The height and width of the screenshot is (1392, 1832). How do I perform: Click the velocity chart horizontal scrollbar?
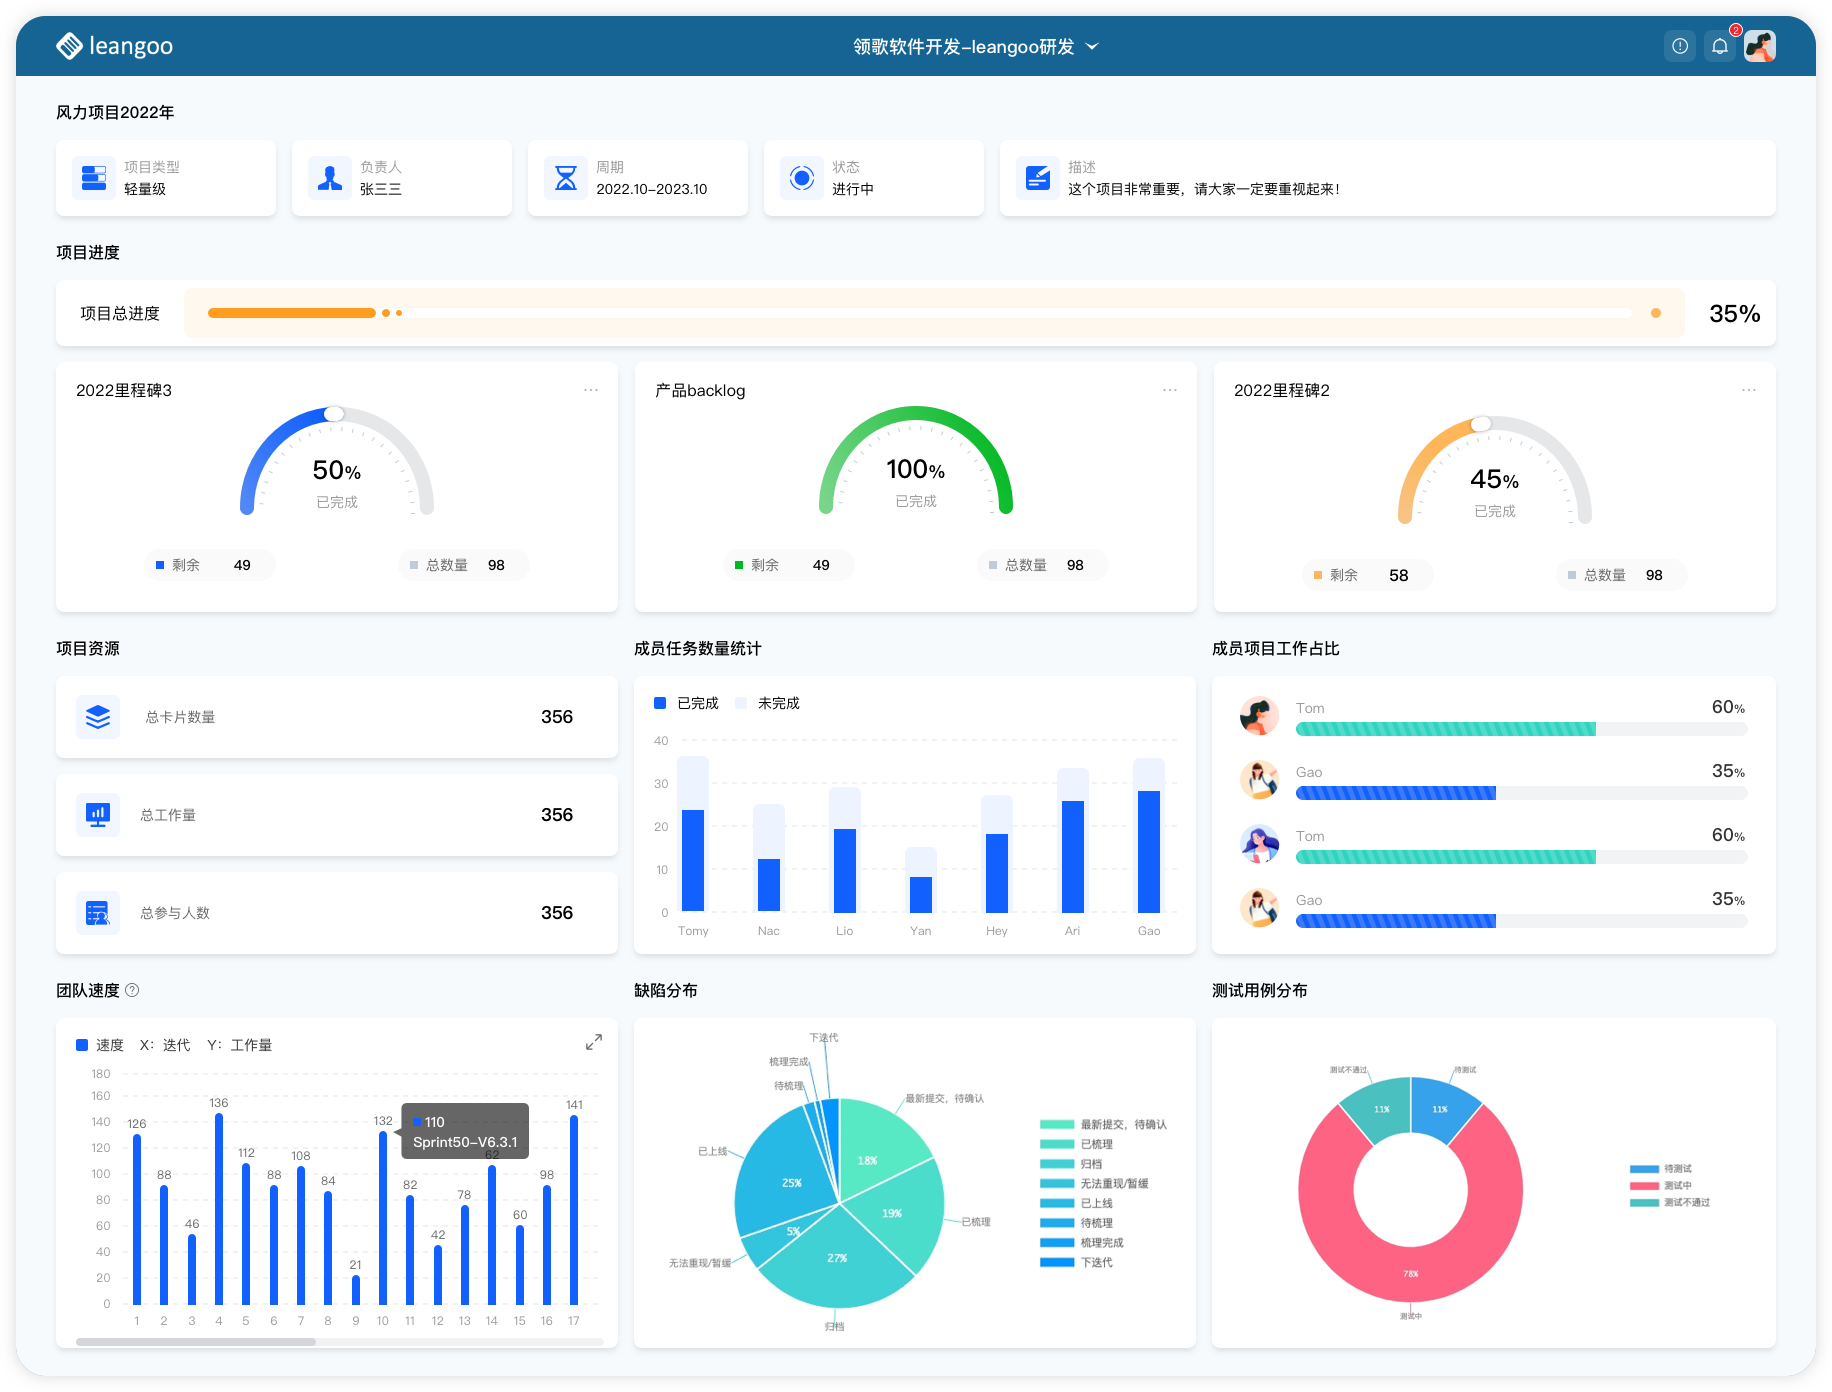click(x=196, y=1342)
